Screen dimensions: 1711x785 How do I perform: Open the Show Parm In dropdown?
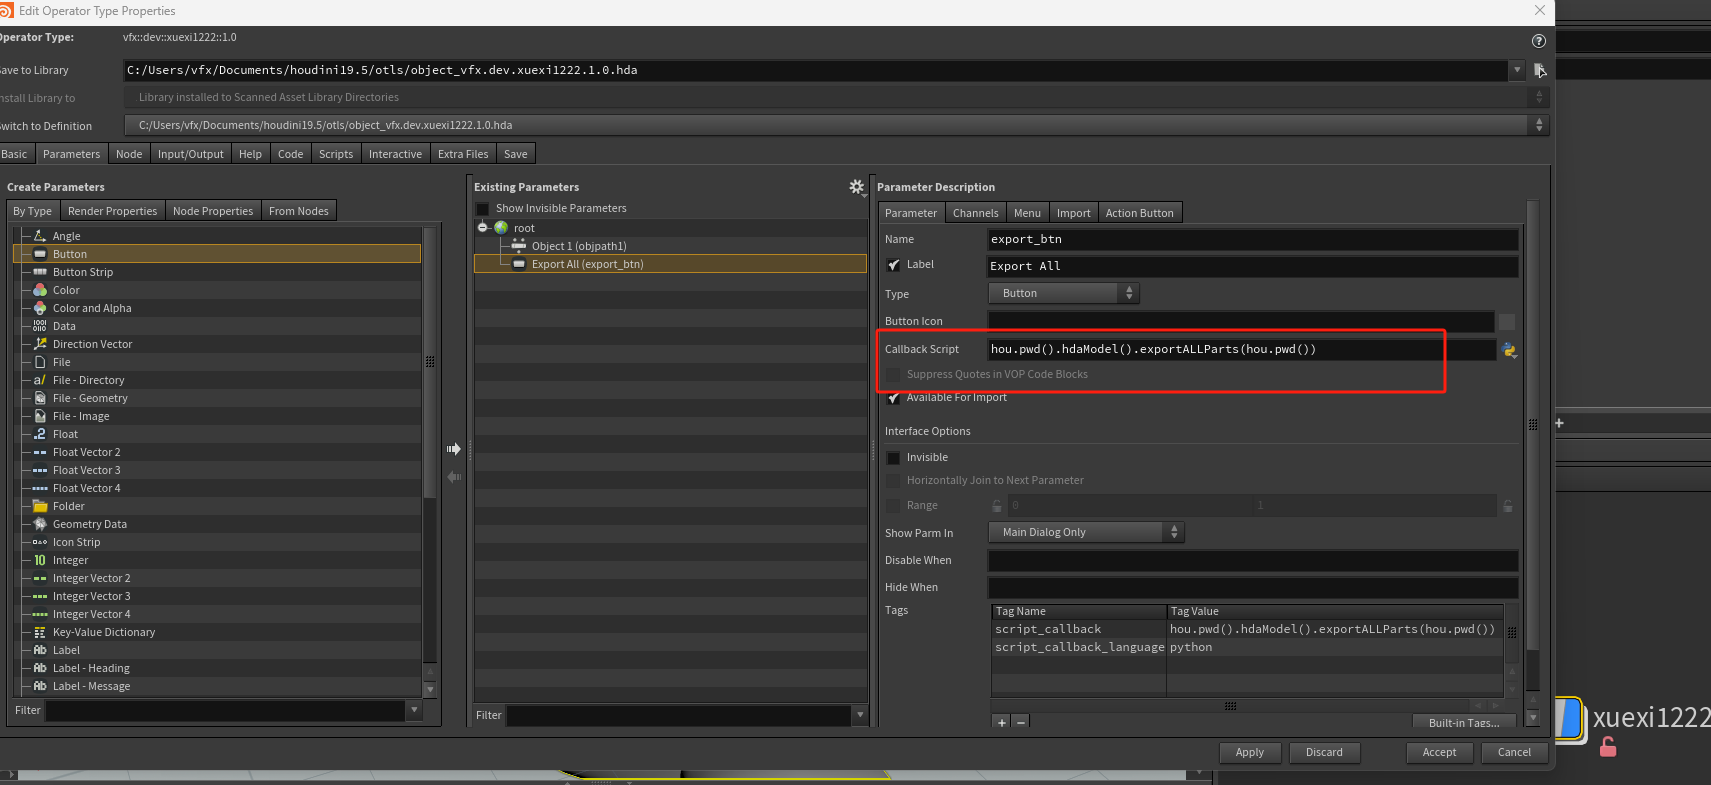coord(1086,532)
